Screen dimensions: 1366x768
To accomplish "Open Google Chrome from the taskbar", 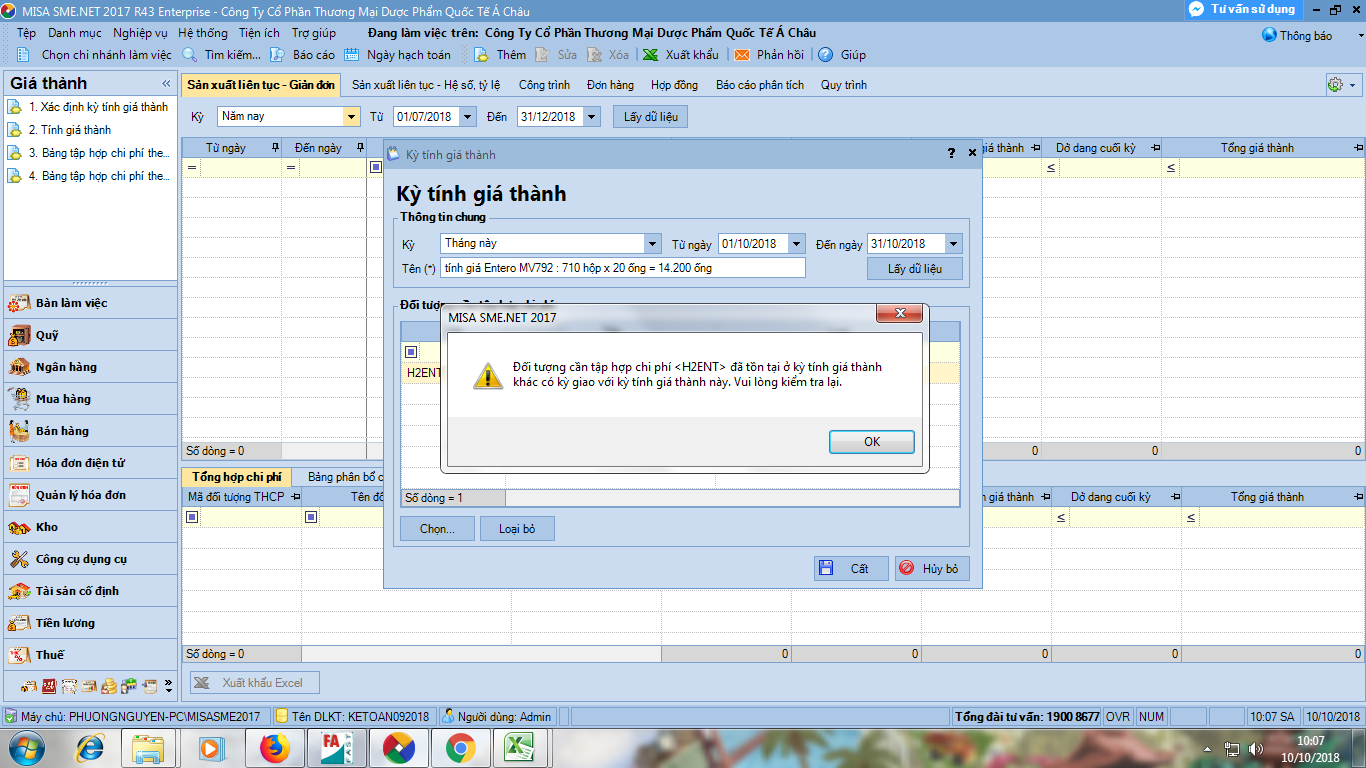I will click(460, 747).
